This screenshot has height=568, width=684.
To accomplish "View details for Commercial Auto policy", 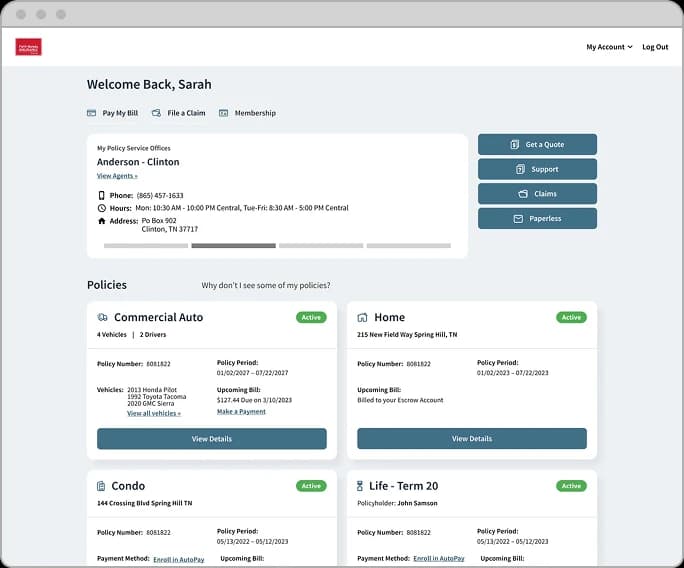I will 212,438.
